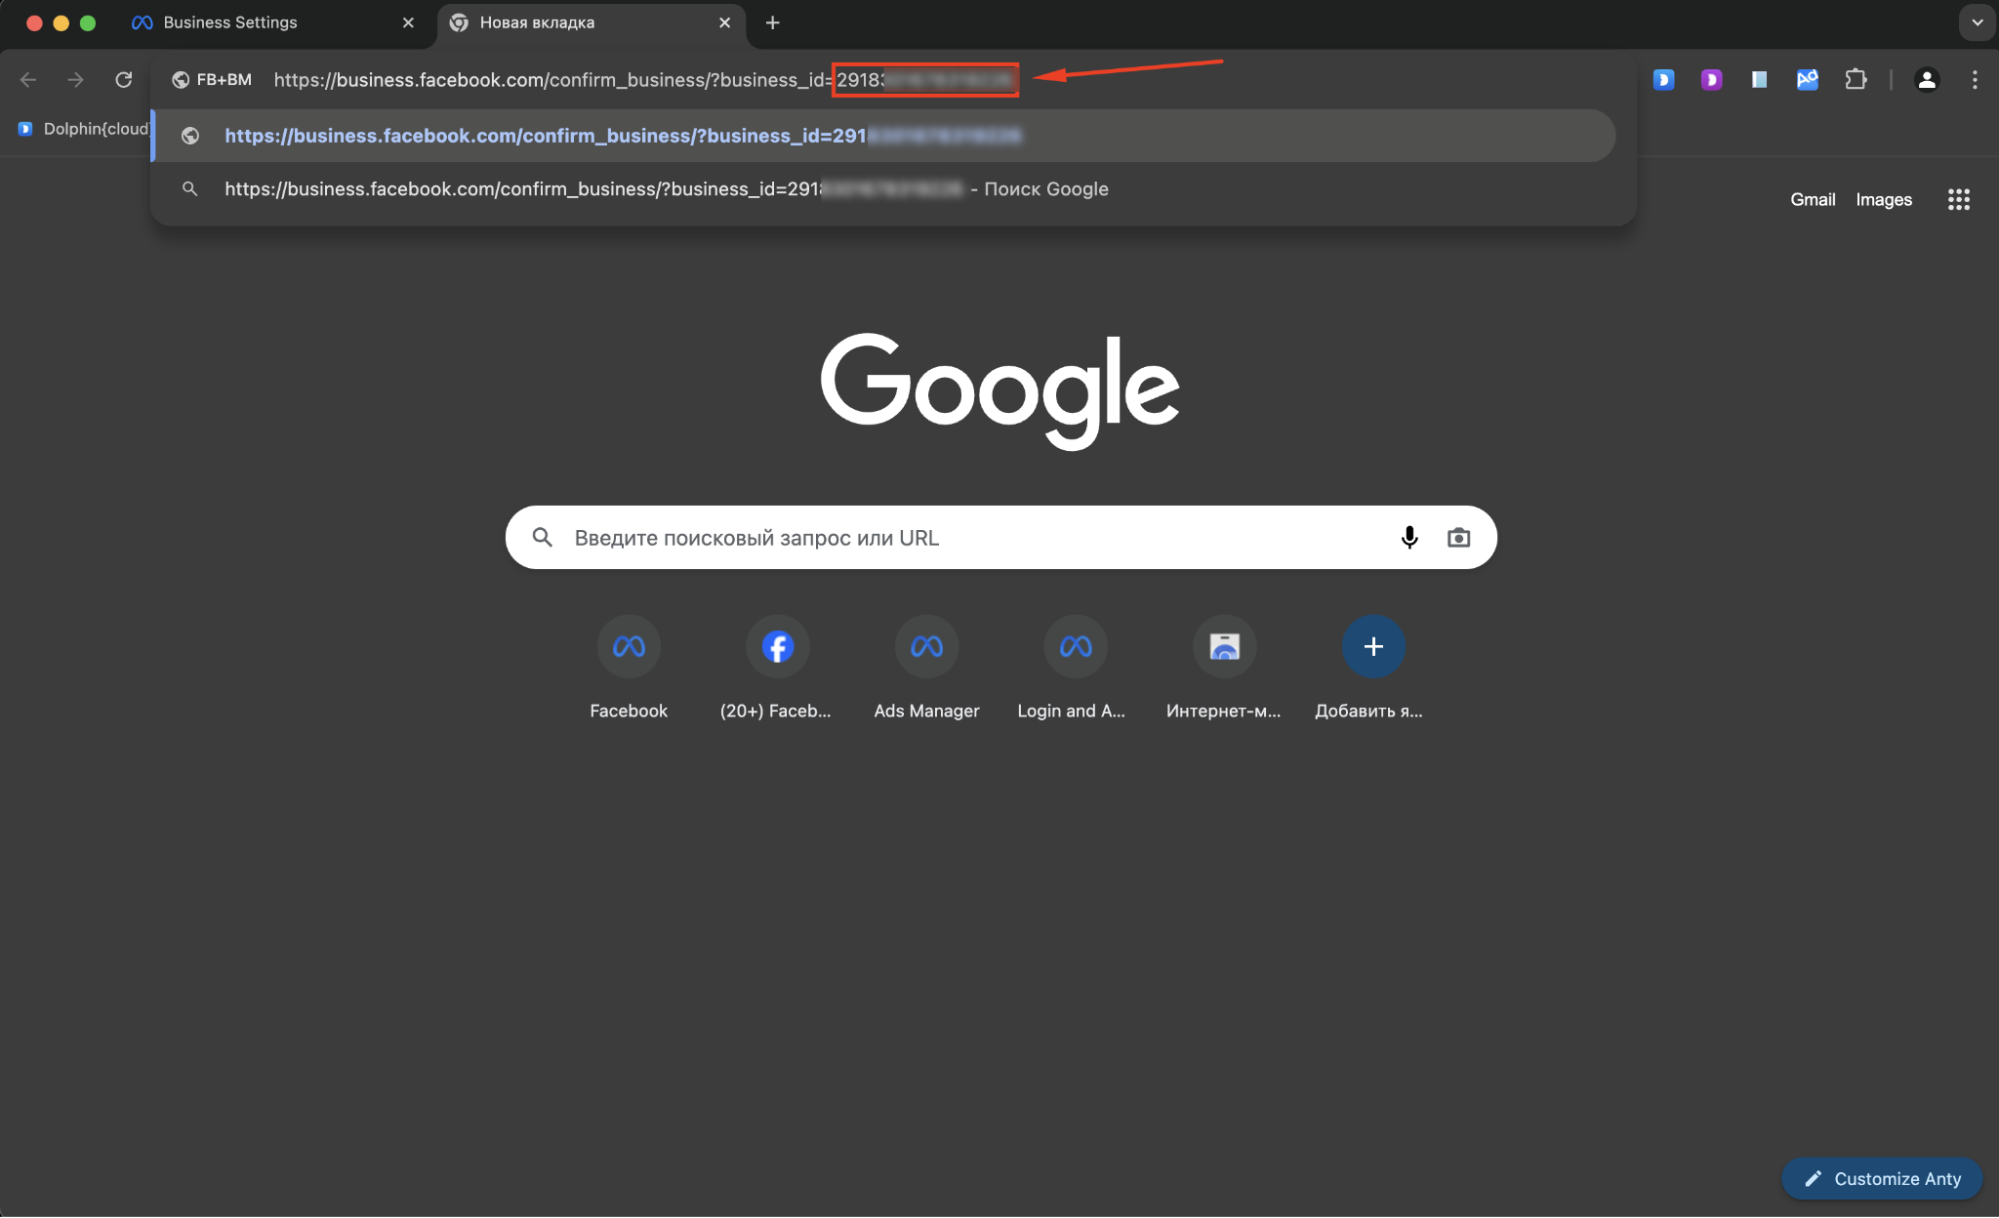This screenshot has height=1218, width=1999.
Task: Click the green macOS fullscreen button
Action: pos(88,23)
